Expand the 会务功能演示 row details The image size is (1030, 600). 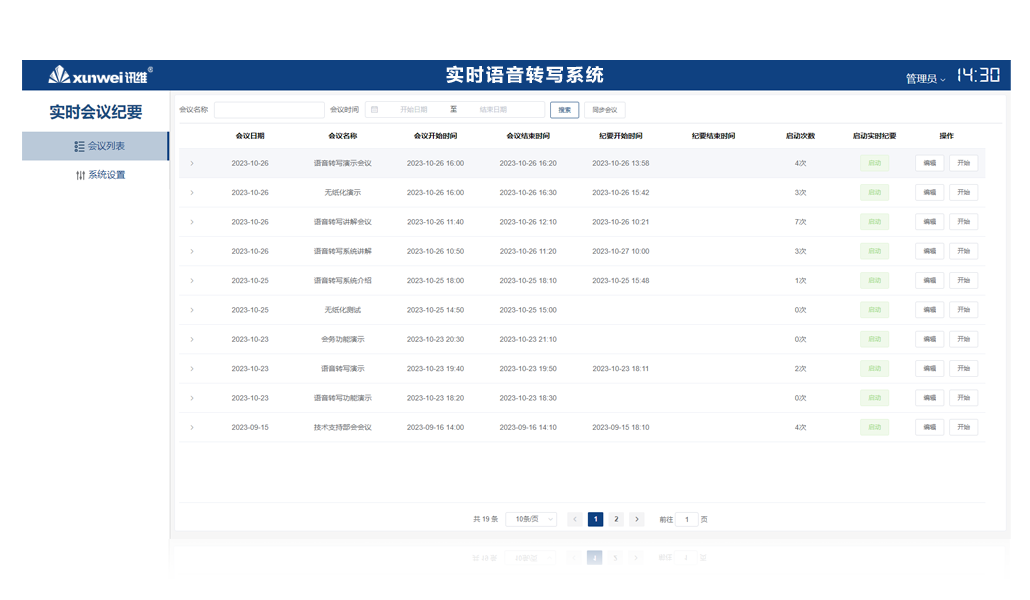point(192,339)
